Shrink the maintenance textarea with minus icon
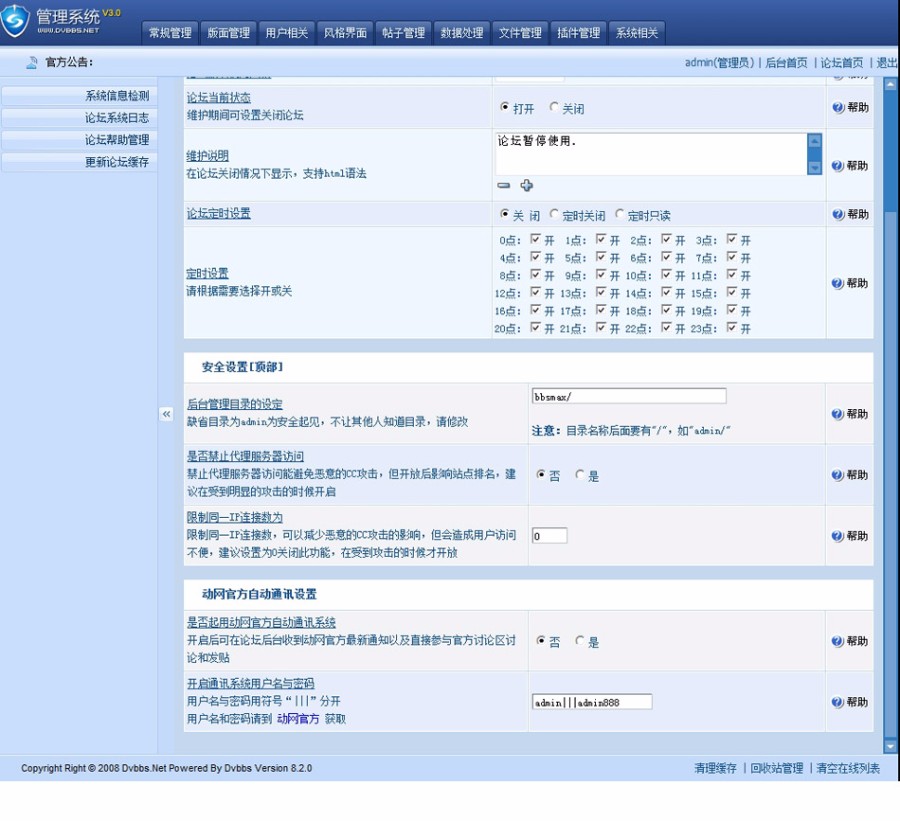Screen dimensions: 900x821 click(x=504, y=185)
